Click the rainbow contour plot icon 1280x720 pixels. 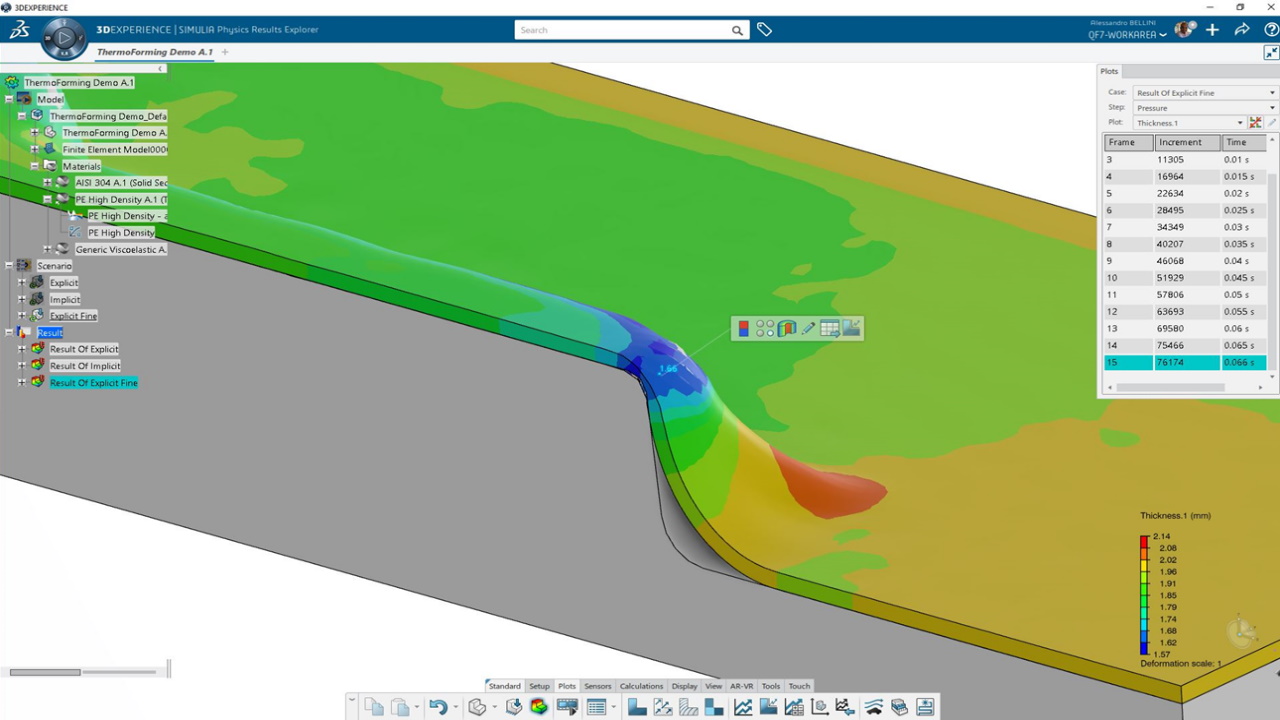539,707
